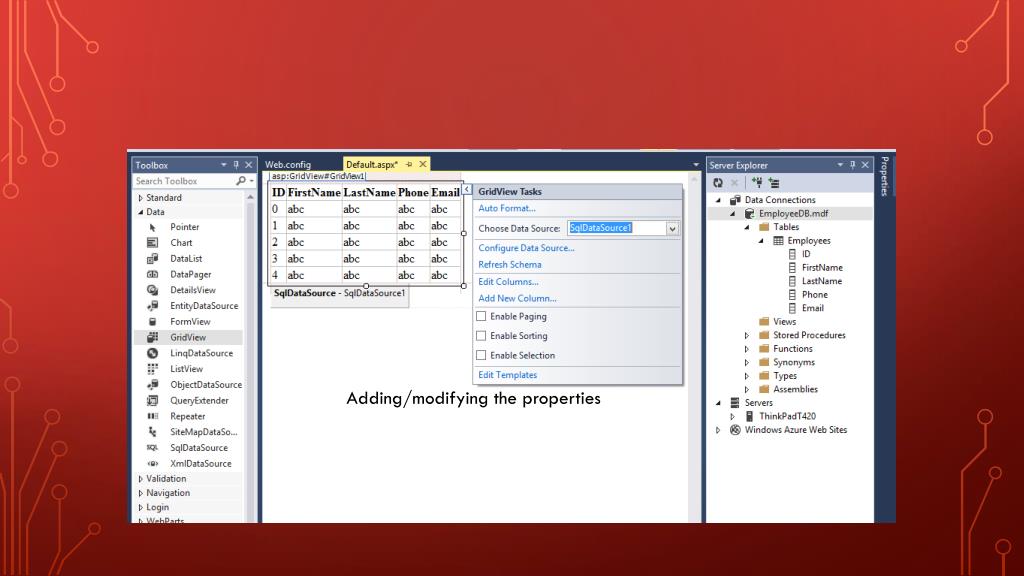Image resolution: width=1024 pixels, height=576 pixels.
Task: Collapse the Data toolbox category
Action: [x=140, y=212]
